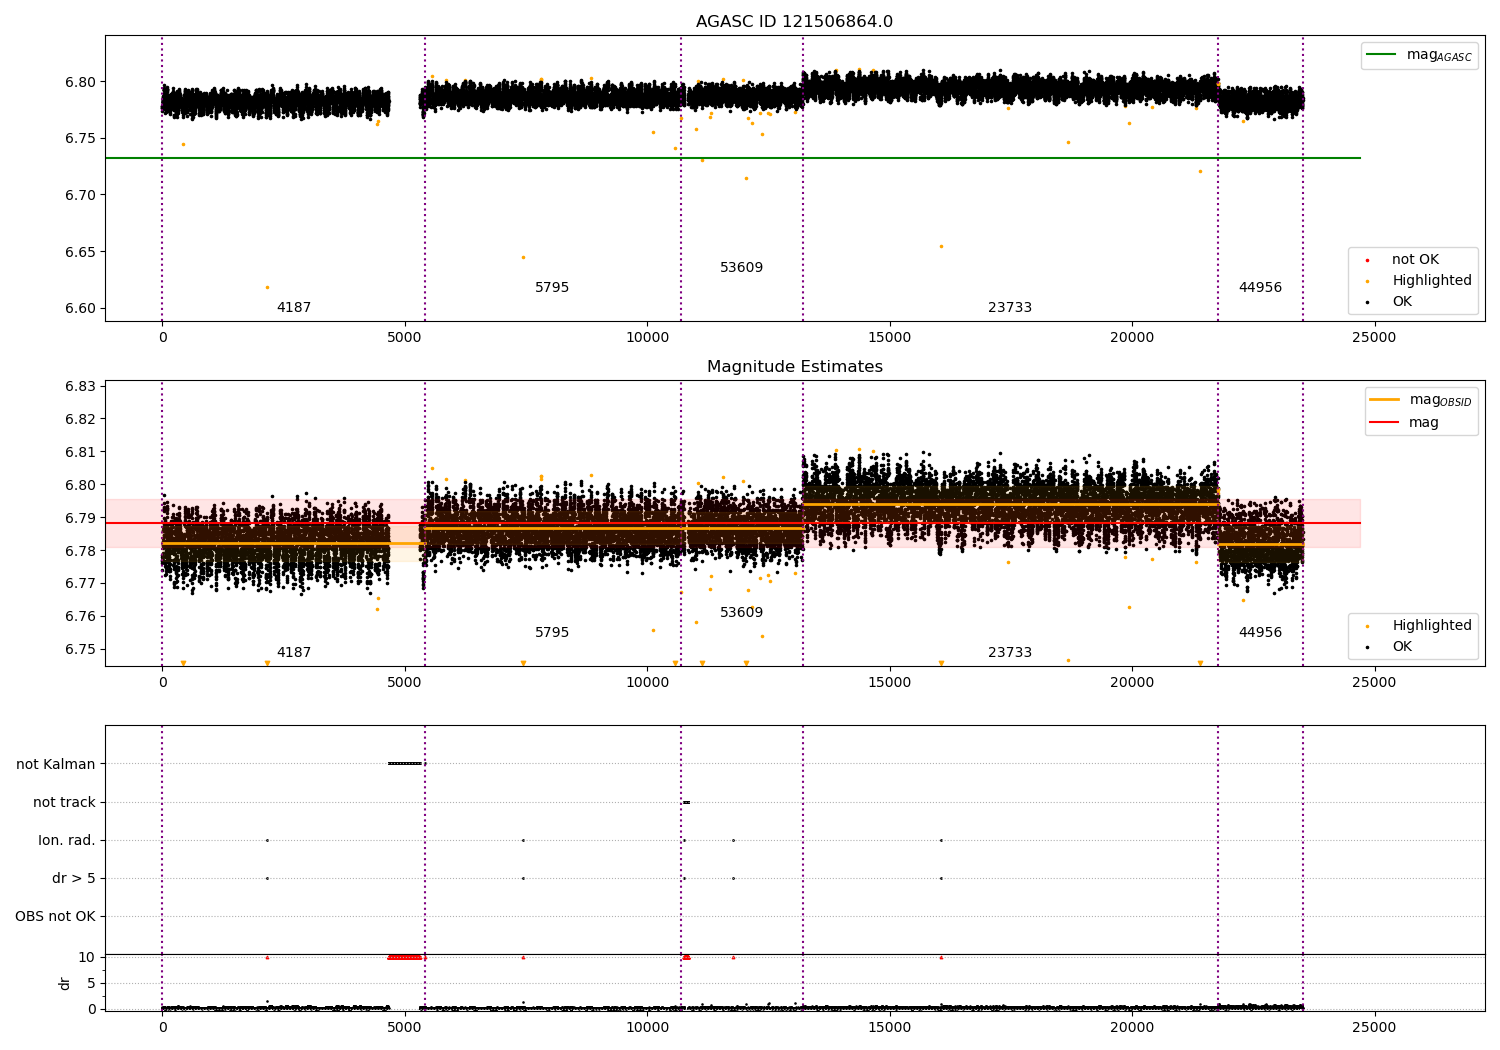
Task: Click x-axis tick '25000' in top plot
Action: pyautogui.click(x=1374, y=339)
